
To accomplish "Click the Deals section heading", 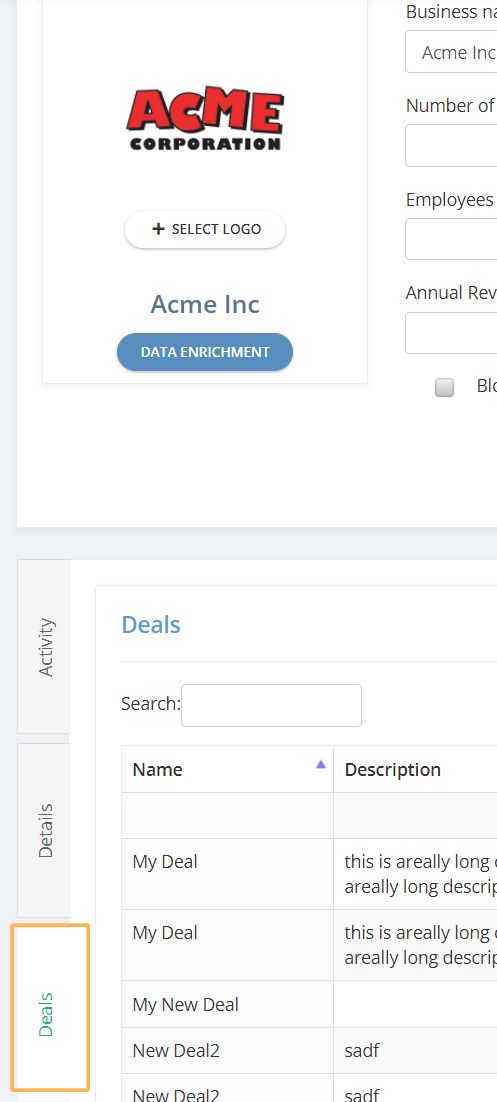I will (151, 625).
